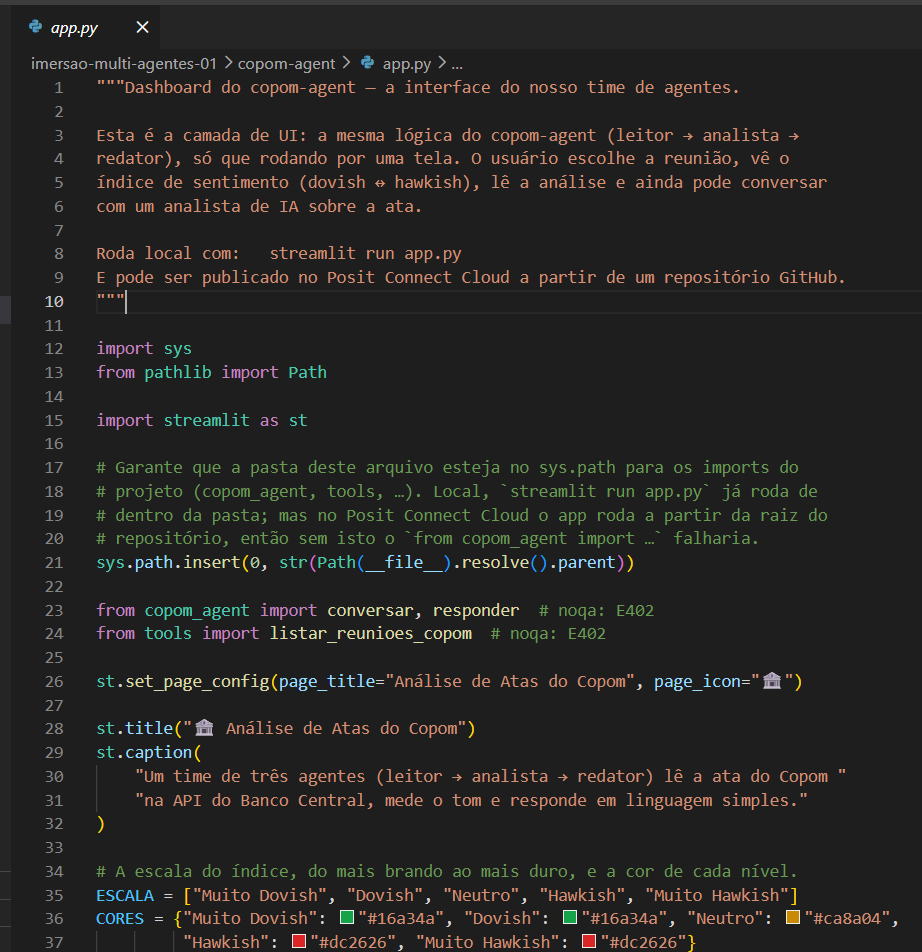Screen dimensions: 922x952
Task: Click line number 1 in the gutter
Action: pyautogui.click(x=58, y=88)
